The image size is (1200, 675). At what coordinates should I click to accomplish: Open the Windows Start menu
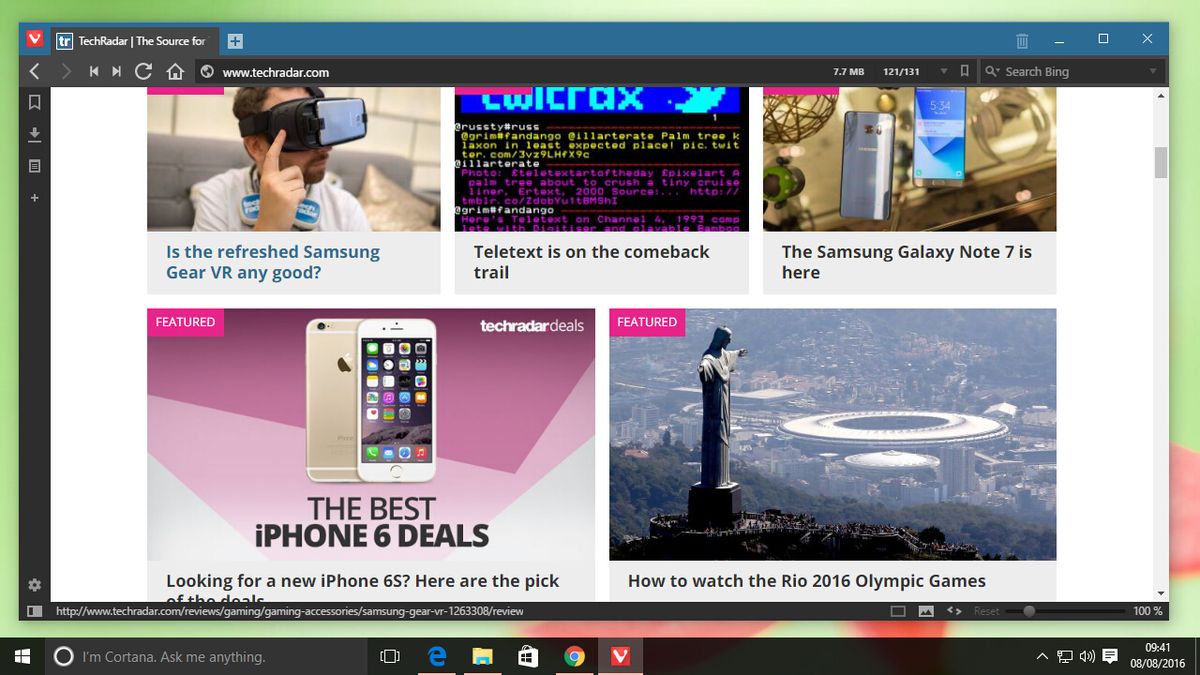(x=22, y=656)
